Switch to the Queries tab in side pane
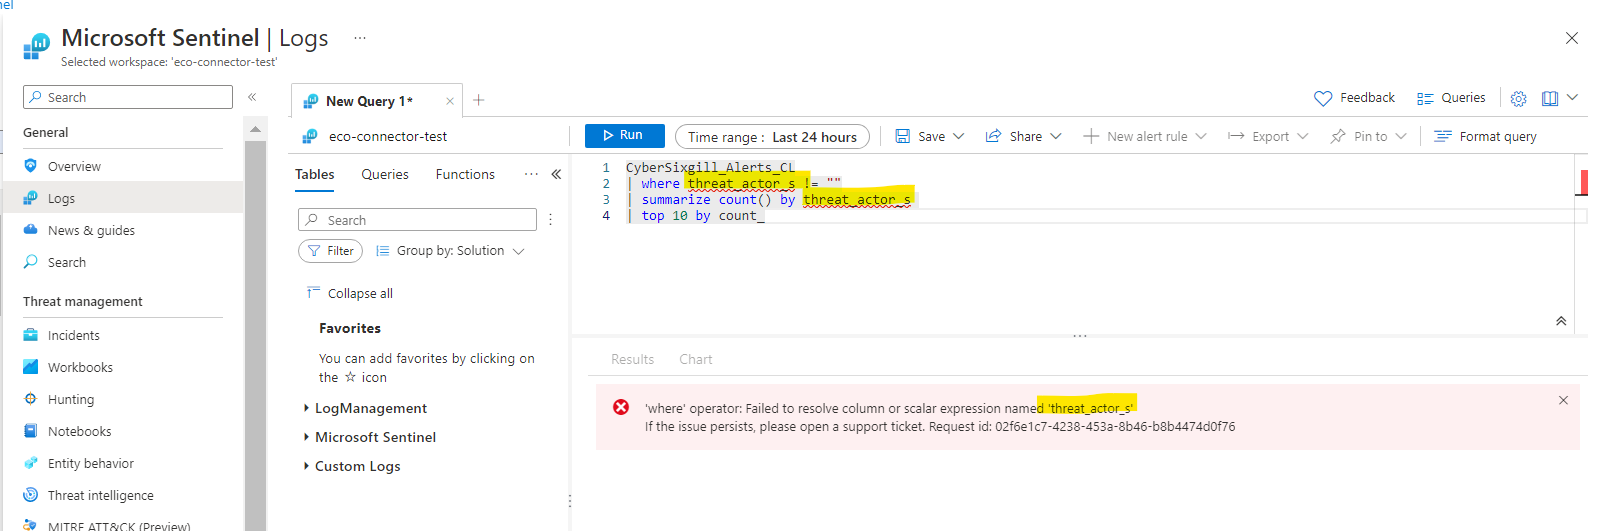 tap(385, 174)
